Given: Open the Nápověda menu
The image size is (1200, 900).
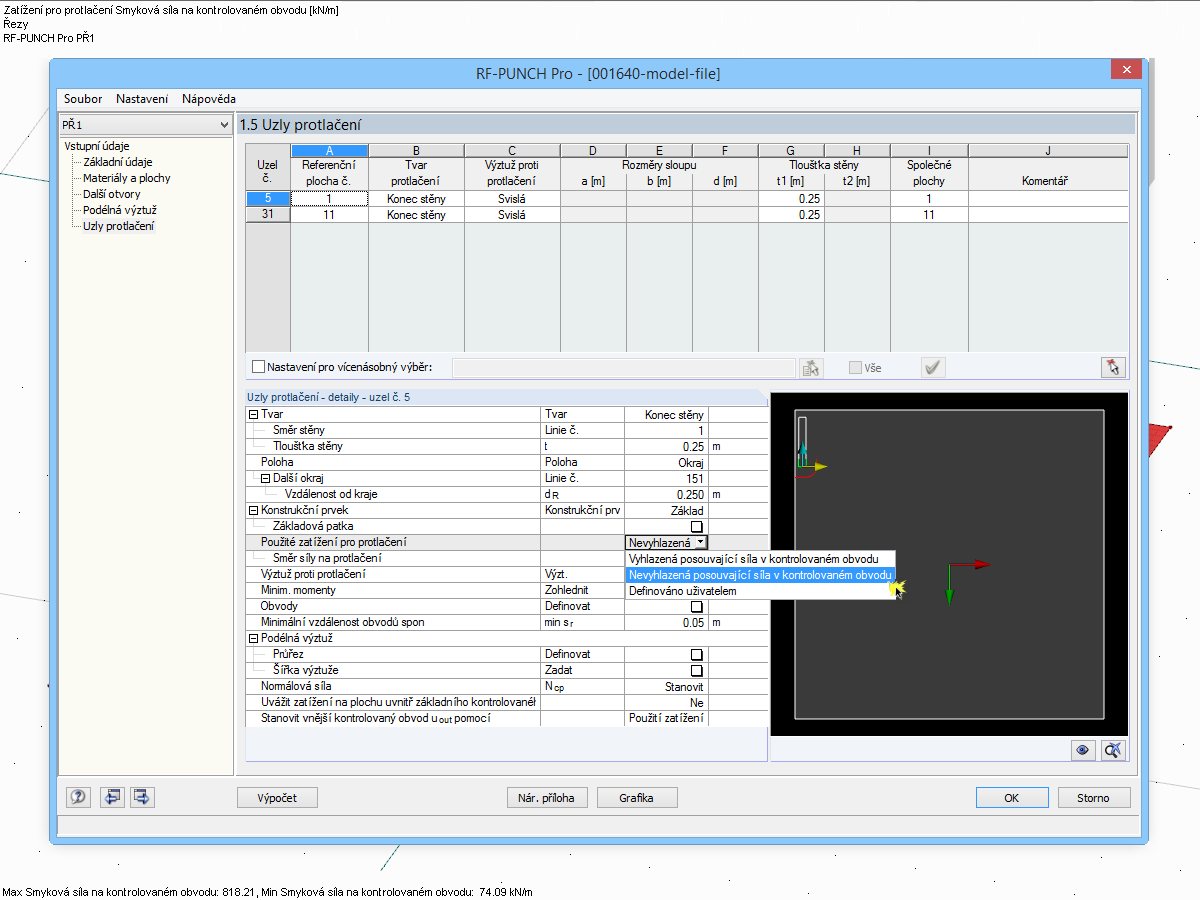Looking at the screenshot, I should point(209,99).
